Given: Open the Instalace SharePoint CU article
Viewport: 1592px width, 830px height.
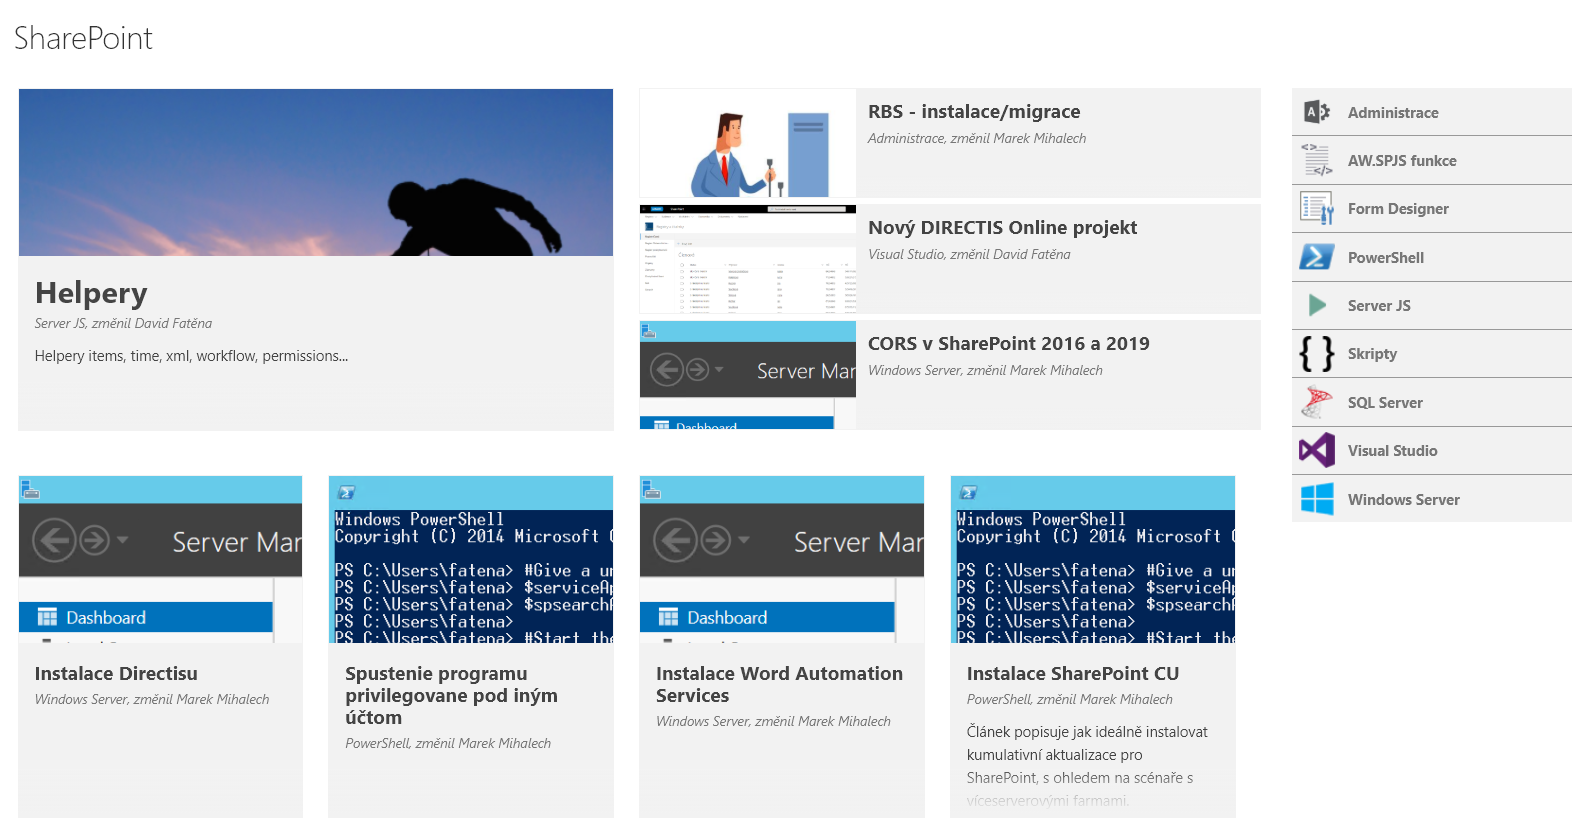Looking at the screenshot, I should click(x=1073, y=674).
